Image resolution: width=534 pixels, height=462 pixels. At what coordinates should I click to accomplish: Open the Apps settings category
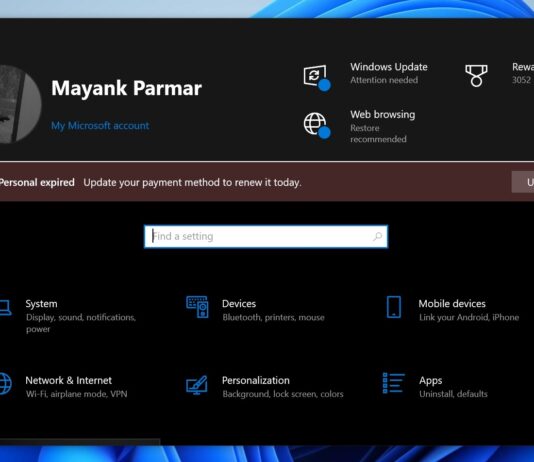click(435, 386)
